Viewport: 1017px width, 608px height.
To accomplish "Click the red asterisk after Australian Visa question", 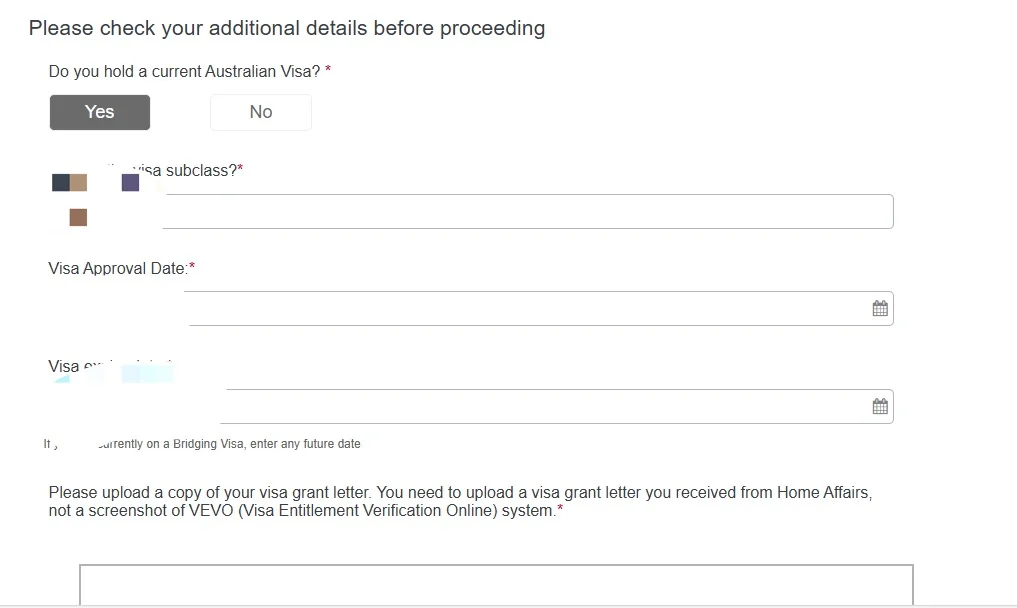I will point(328,69).
